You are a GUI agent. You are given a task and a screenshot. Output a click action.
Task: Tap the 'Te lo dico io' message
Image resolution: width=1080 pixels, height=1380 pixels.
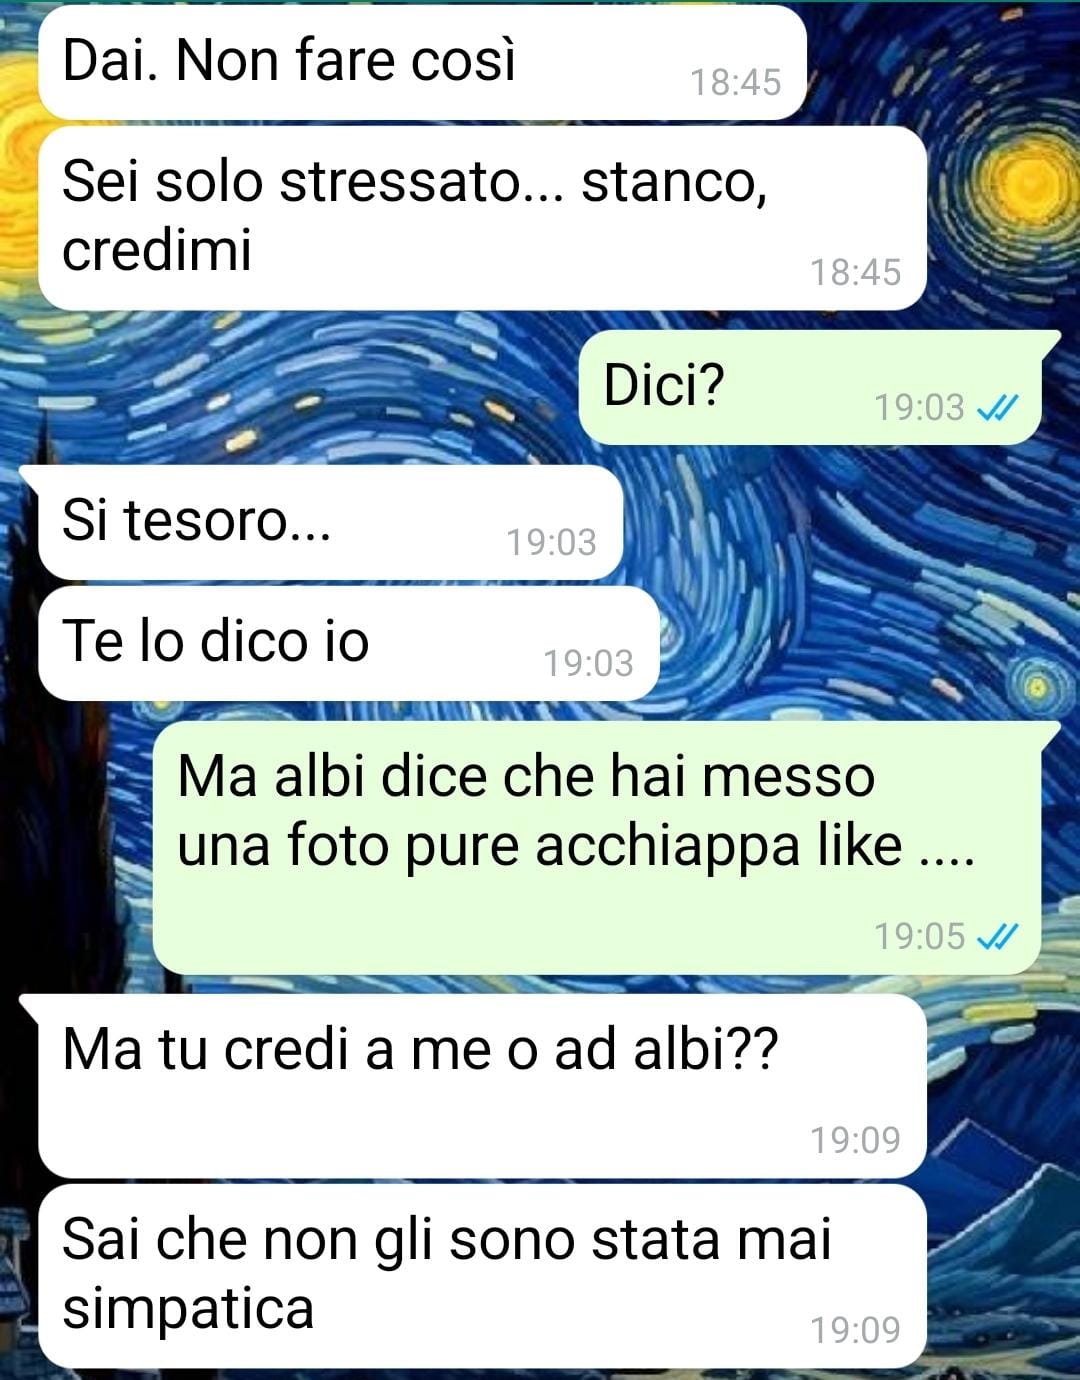[x=349, y=643]
